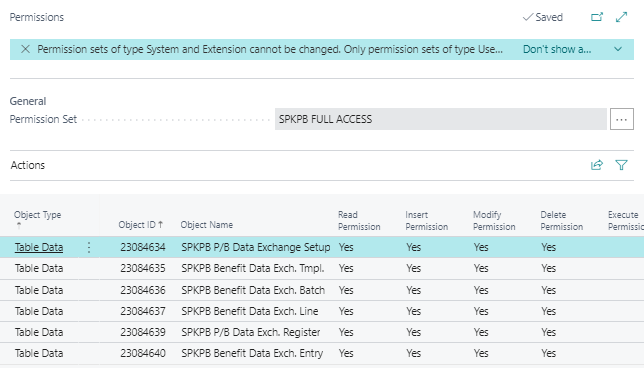Image resolution: width=644 pixels, height=368 pixels.
Task: Click Table Data cell for row 23084637
Action: pos(39,311)
